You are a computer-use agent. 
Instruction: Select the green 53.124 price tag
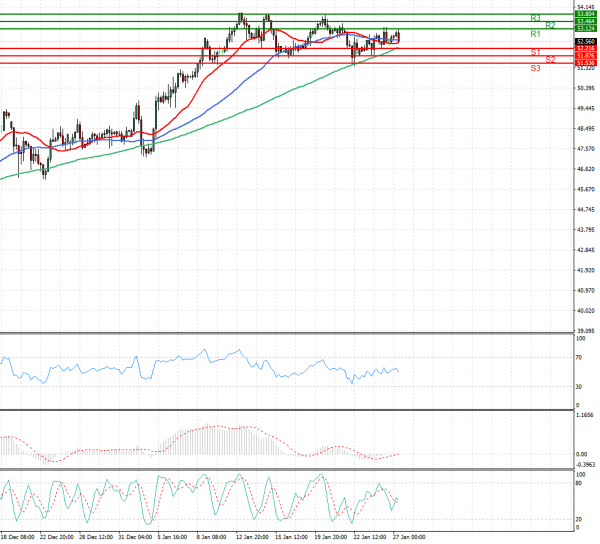(586, 29)
